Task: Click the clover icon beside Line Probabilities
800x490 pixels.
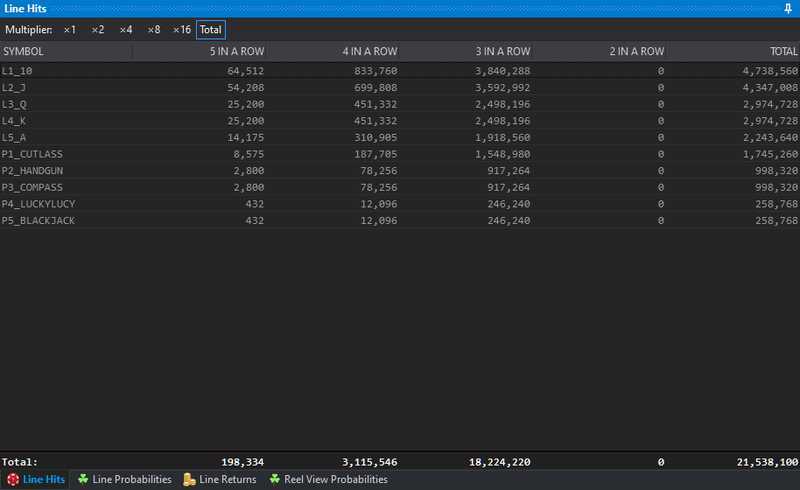Action: (x=83, y=479)
